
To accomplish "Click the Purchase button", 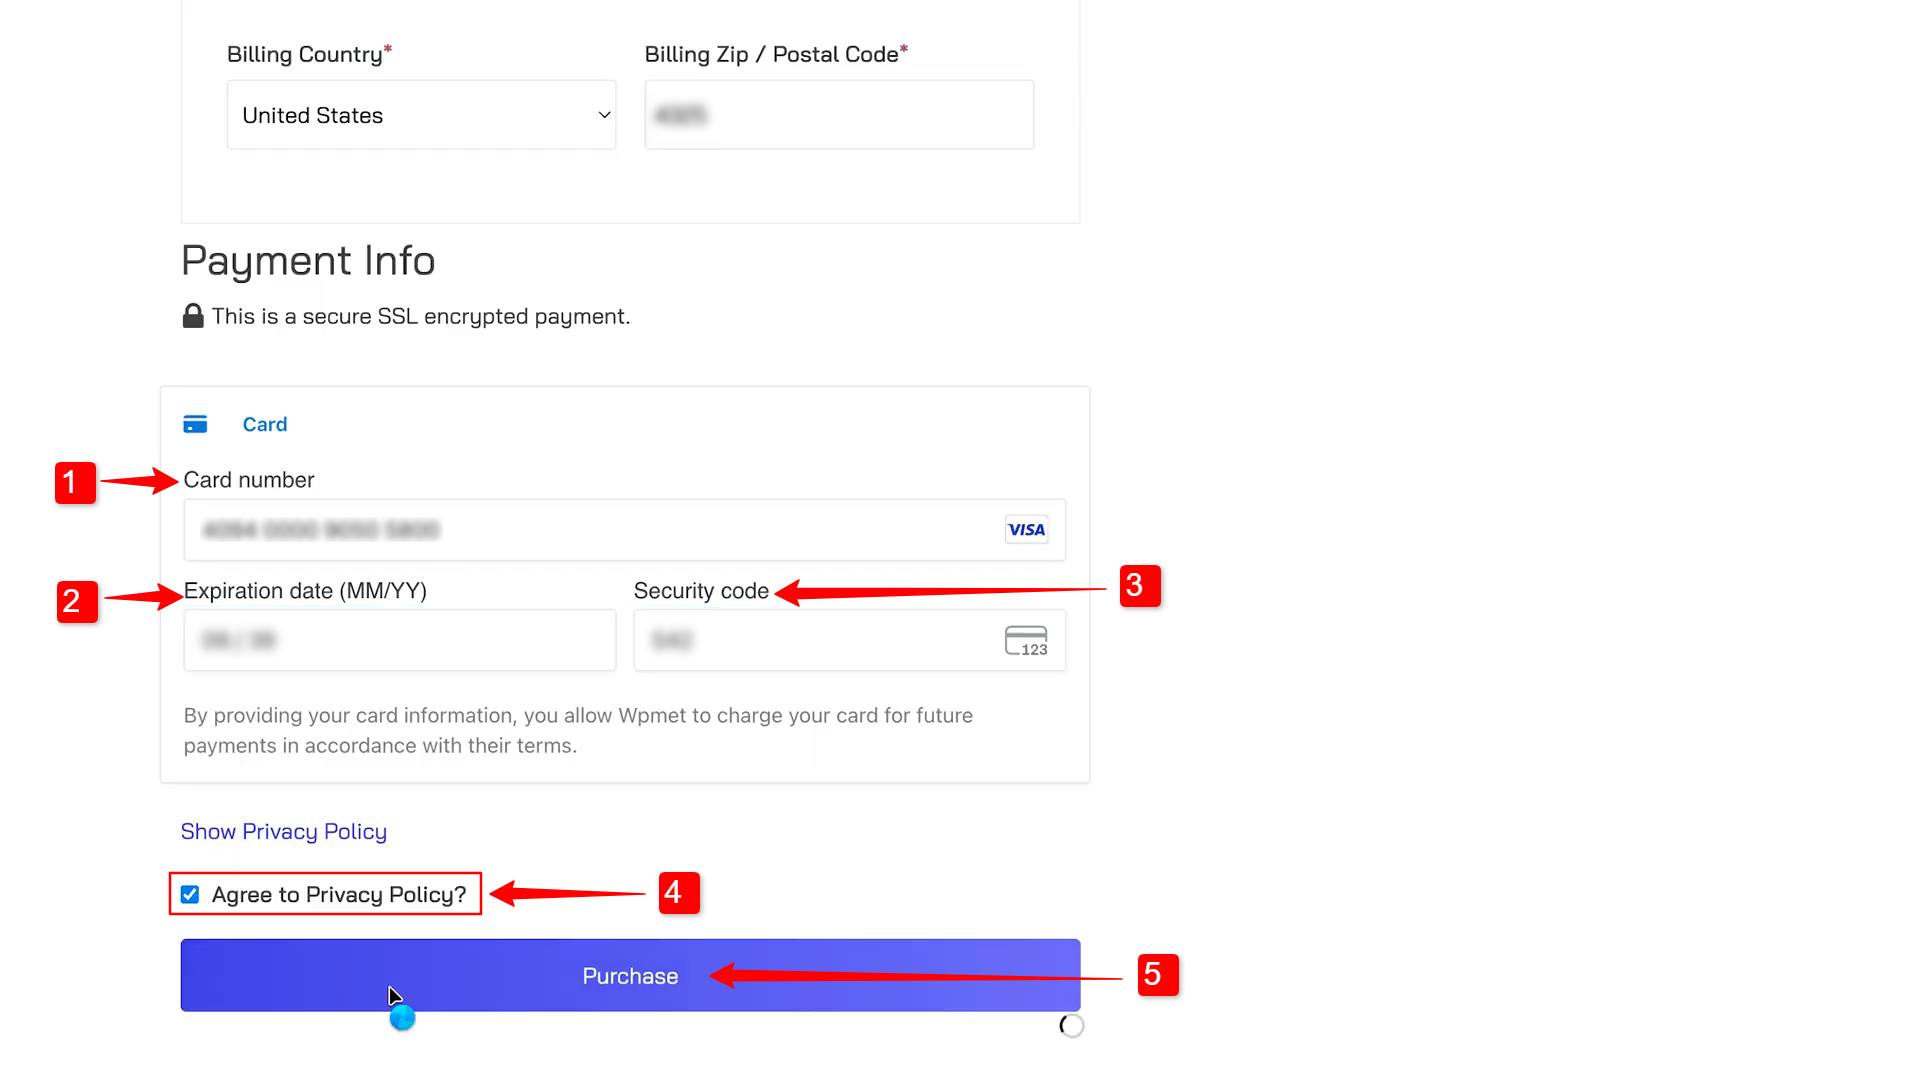I will coord(630,975).
